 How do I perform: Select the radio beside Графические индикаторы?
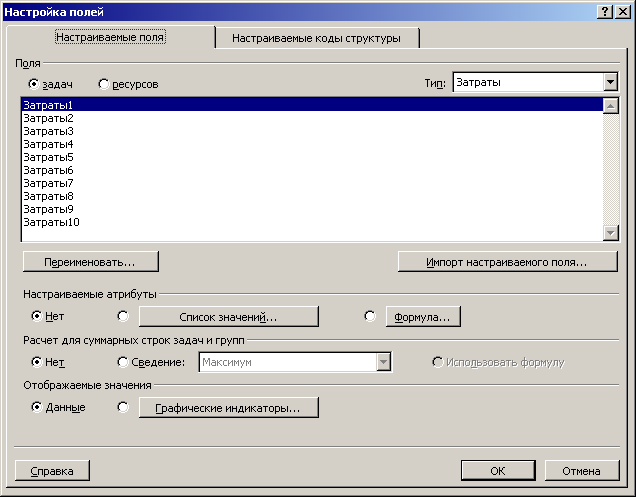click(x=123, y=407)
